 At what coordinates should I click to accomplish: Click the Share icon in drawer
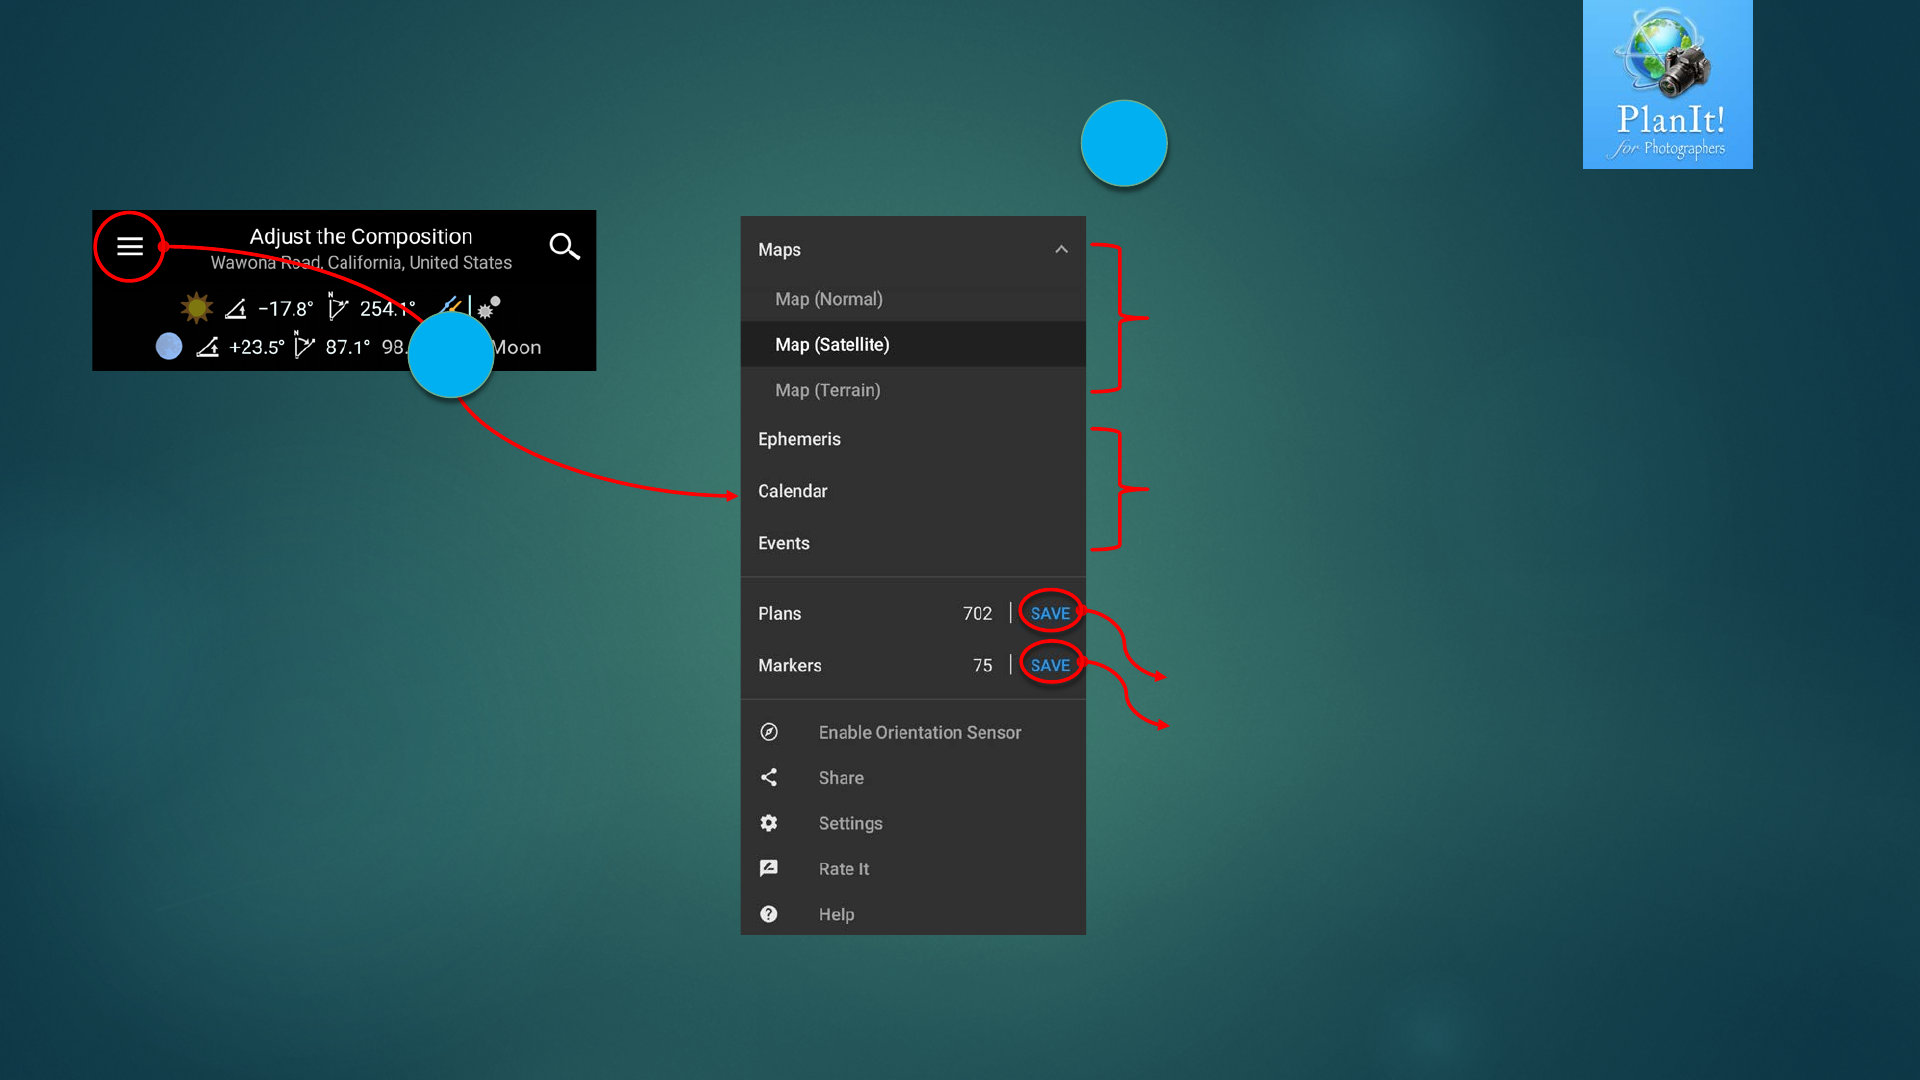768,777
